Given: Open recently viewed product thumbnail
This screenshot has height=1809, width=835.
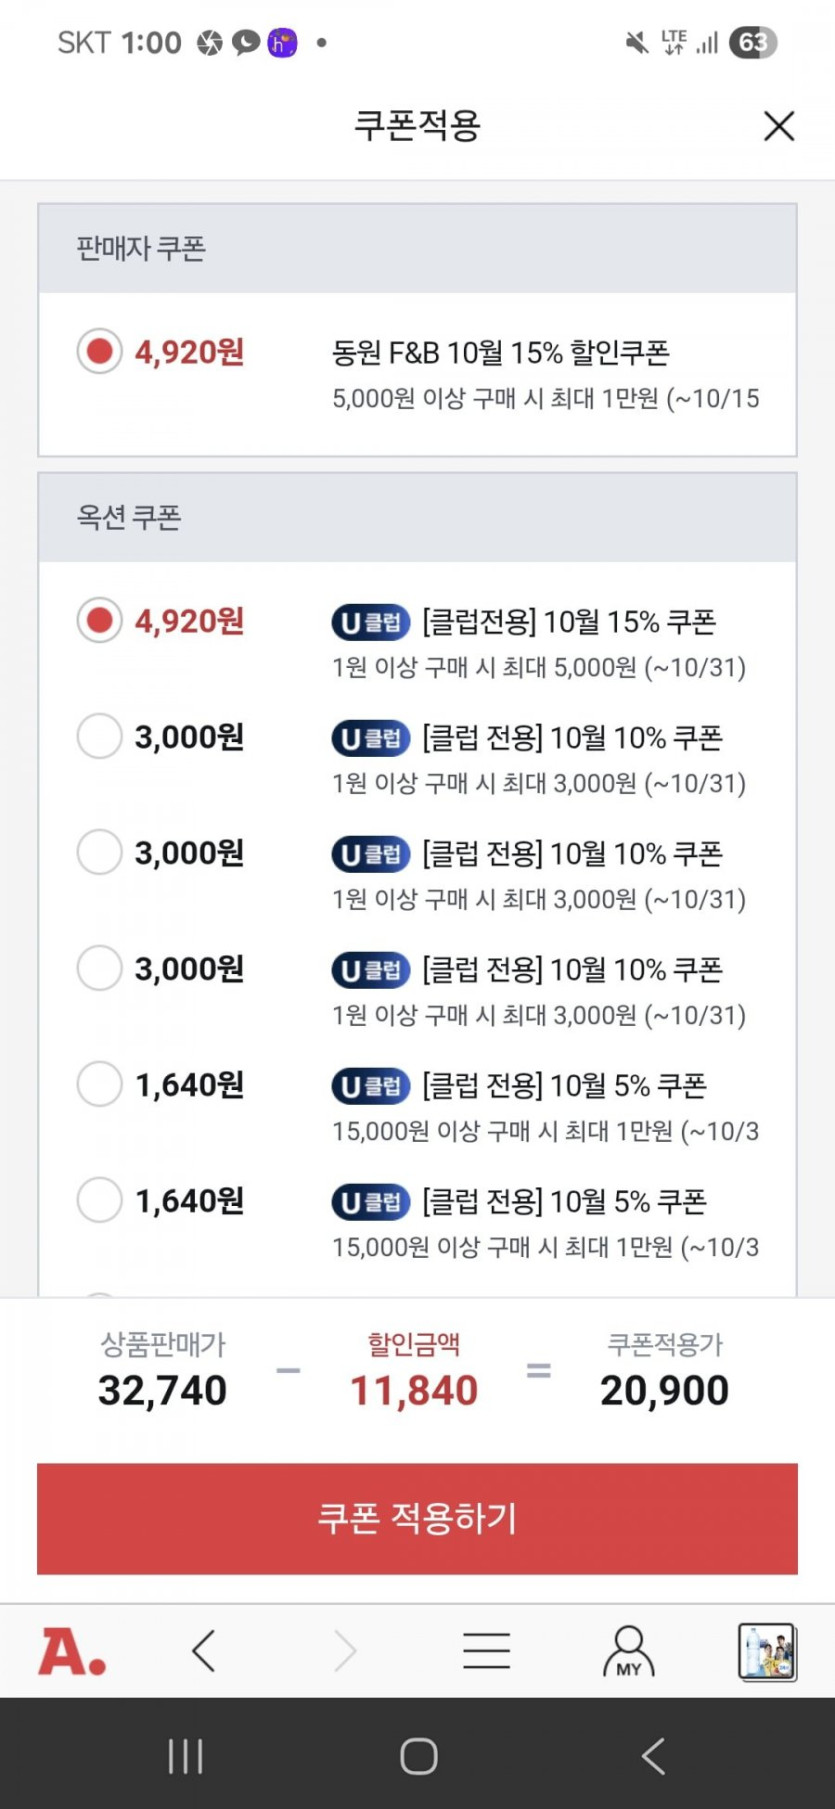Looking at the screenshot, I should click(x=767, y=1651).
